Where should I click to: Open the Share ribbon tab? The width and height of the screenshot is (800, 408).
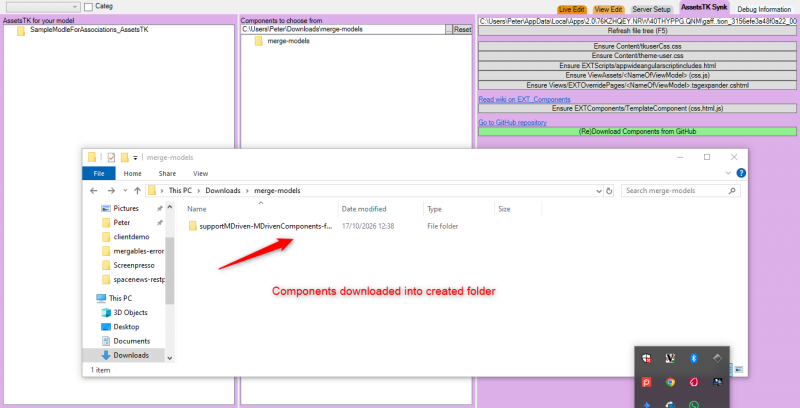[x=167, y=173]
